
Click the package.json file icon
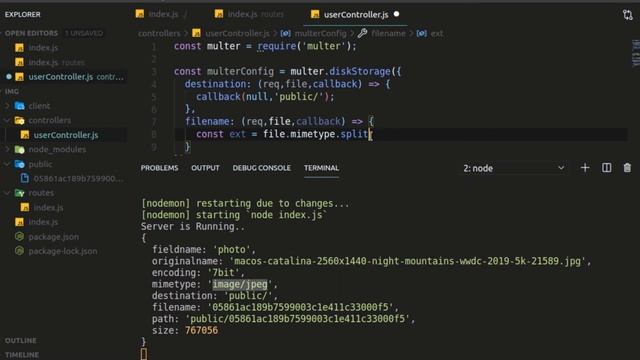point(19,236)
